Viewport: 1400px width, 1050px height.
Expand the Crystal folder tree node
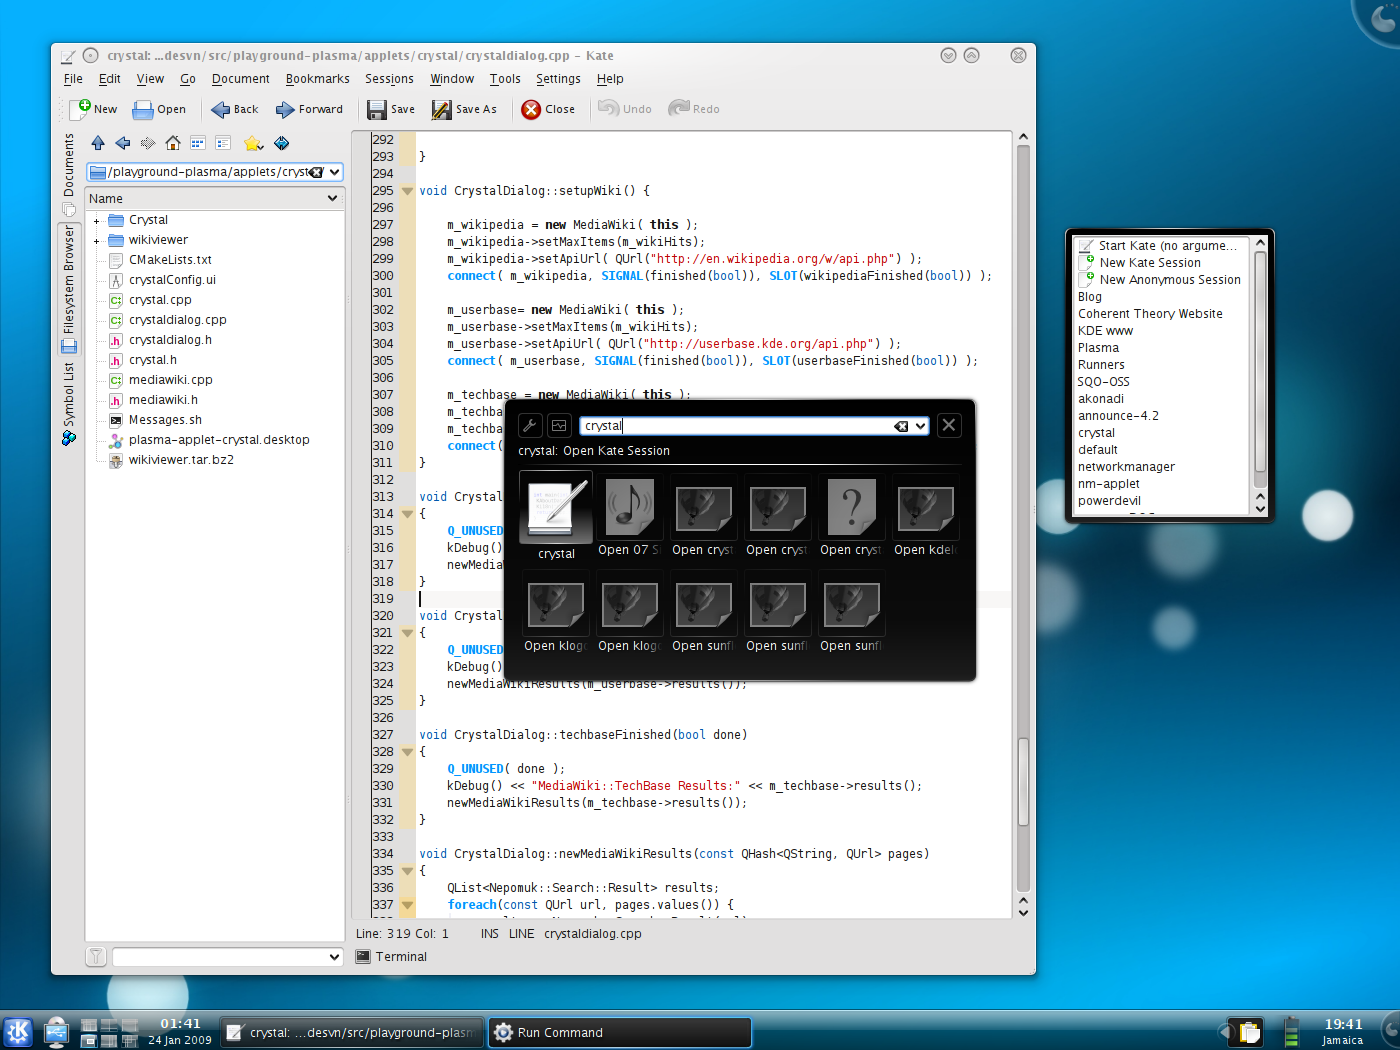97,221
